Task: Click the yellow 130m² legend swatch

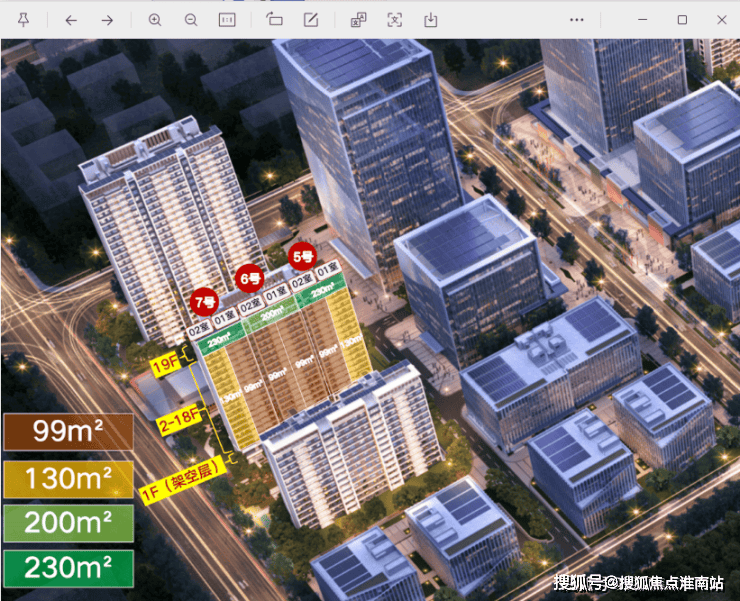Action: (x=68, y=478)
